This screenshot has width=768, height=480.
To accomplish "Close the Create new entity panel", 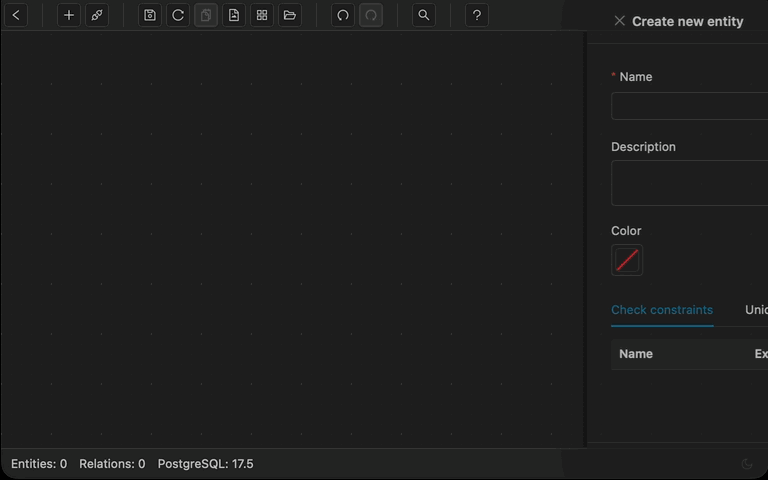I will click(620, 21).
